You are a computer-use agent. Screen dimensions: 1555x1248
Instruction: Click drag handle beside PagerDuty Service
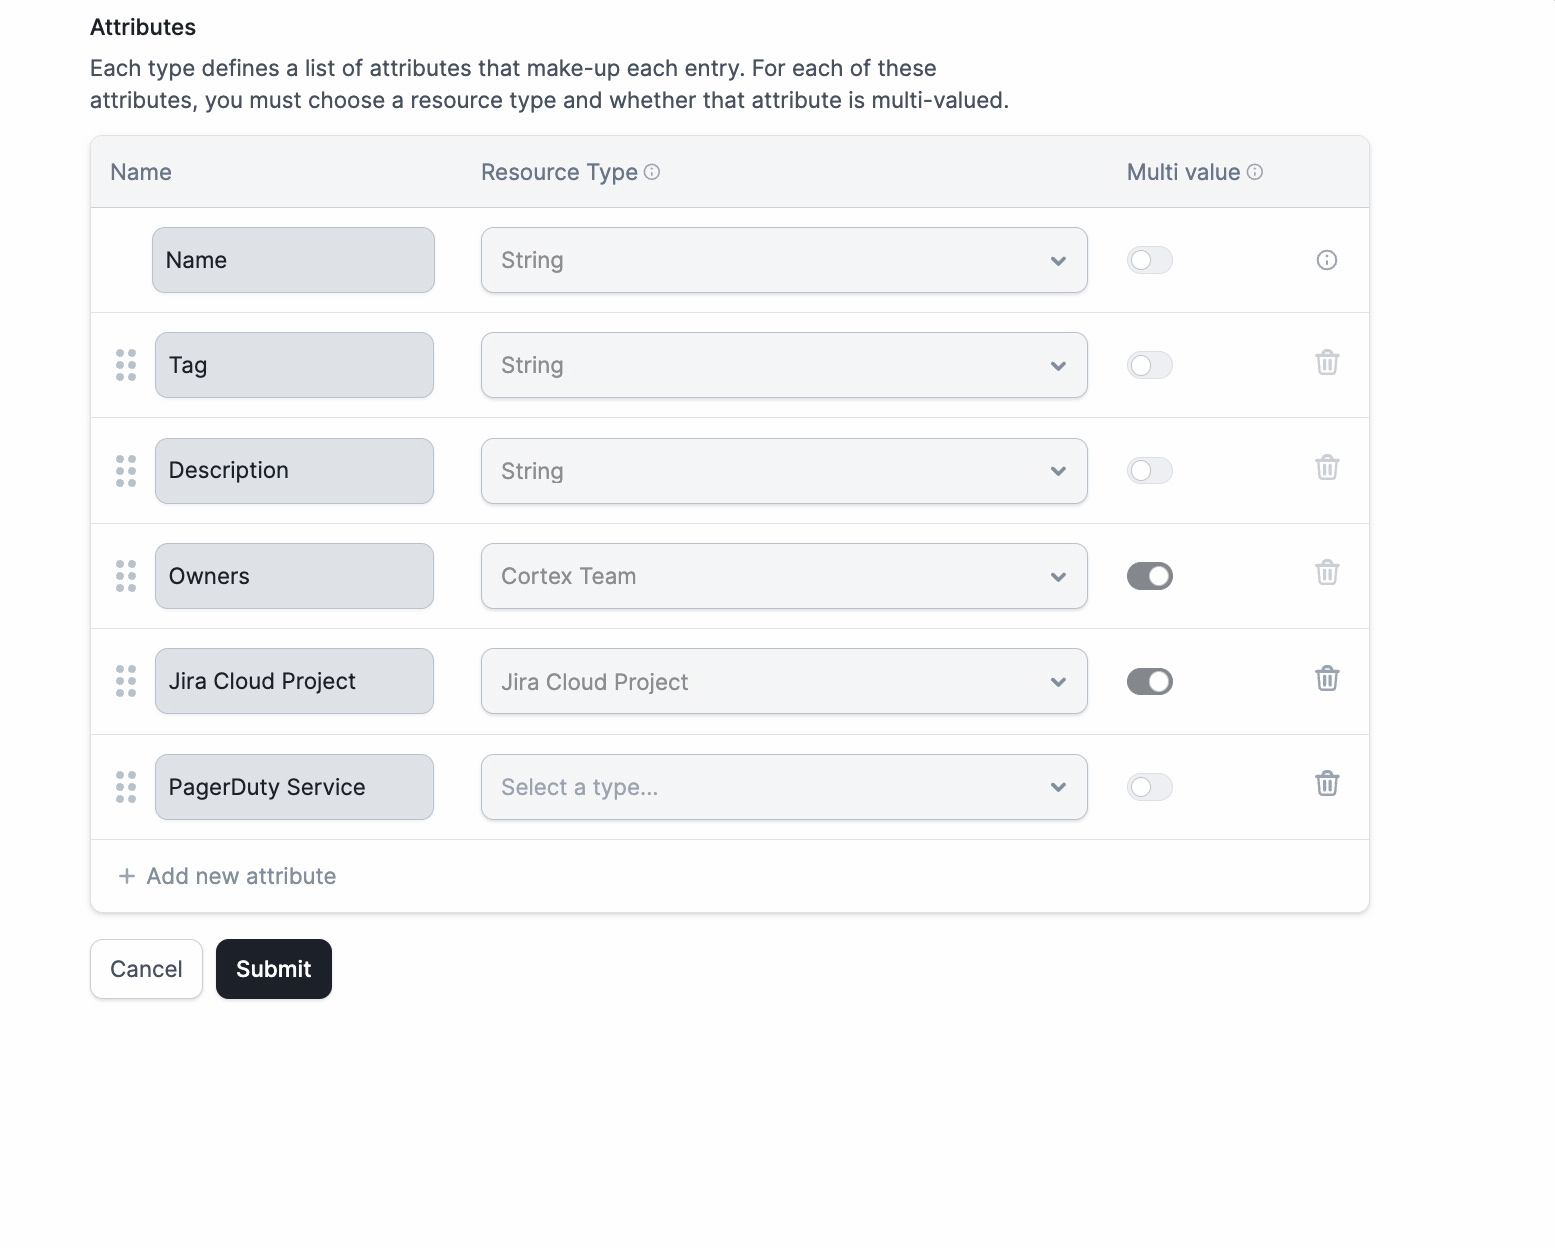[126, 787]
